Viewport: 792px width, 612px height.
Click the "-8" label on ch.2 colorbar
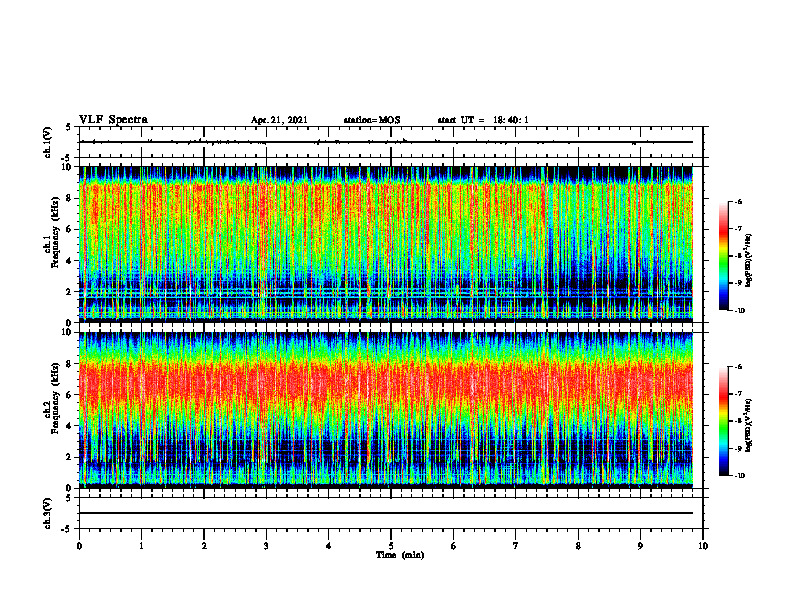tap(737, 421)
